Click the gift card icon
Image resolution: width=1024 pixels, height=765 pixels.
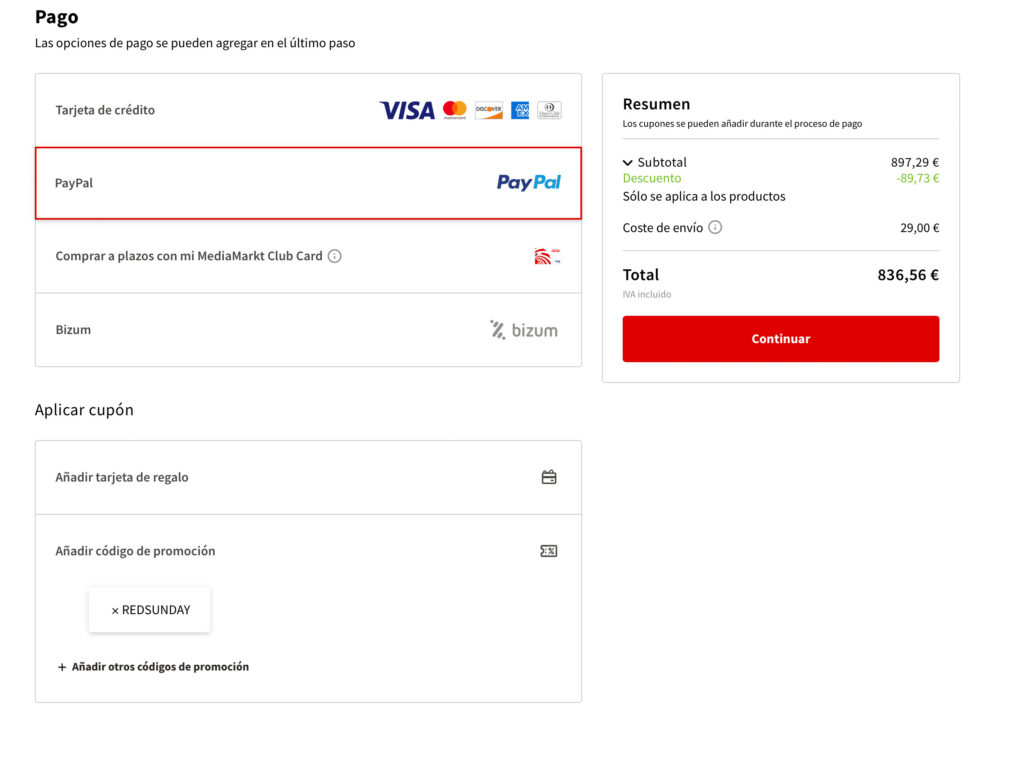(549, 477)
